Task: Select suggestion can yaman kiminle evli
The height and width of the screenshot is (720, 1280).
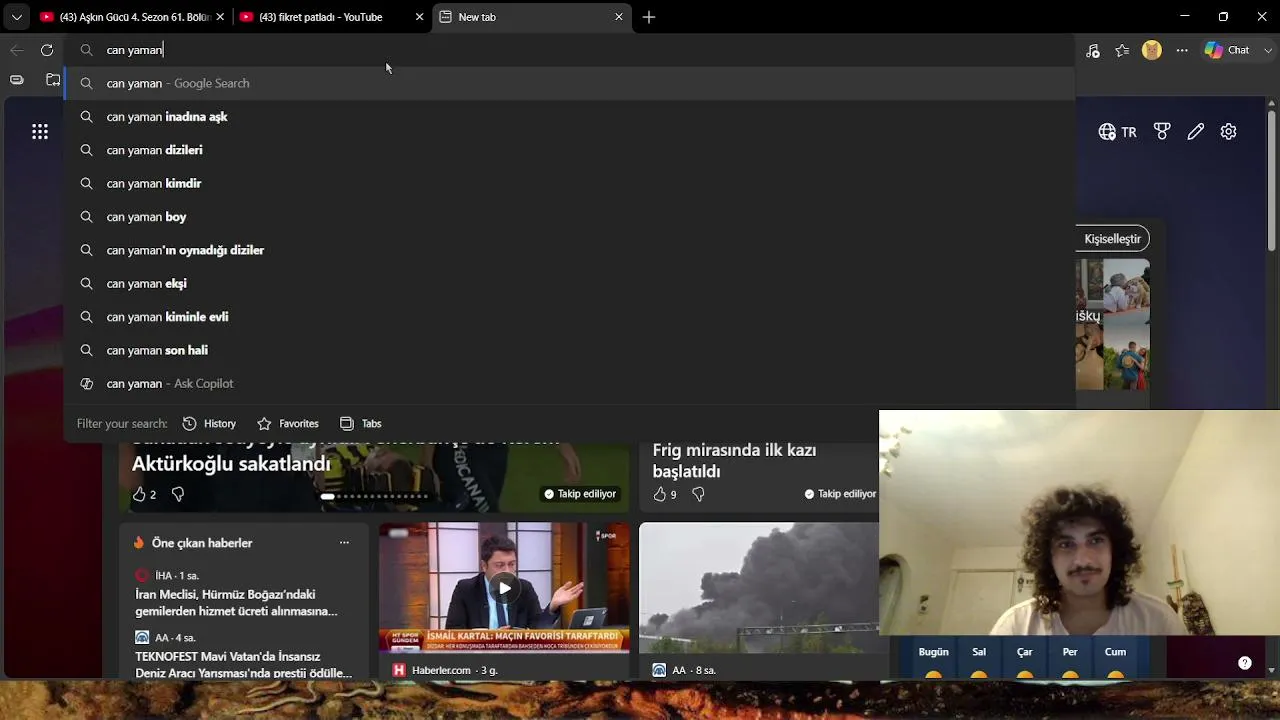Action: [x=570, y=317]
